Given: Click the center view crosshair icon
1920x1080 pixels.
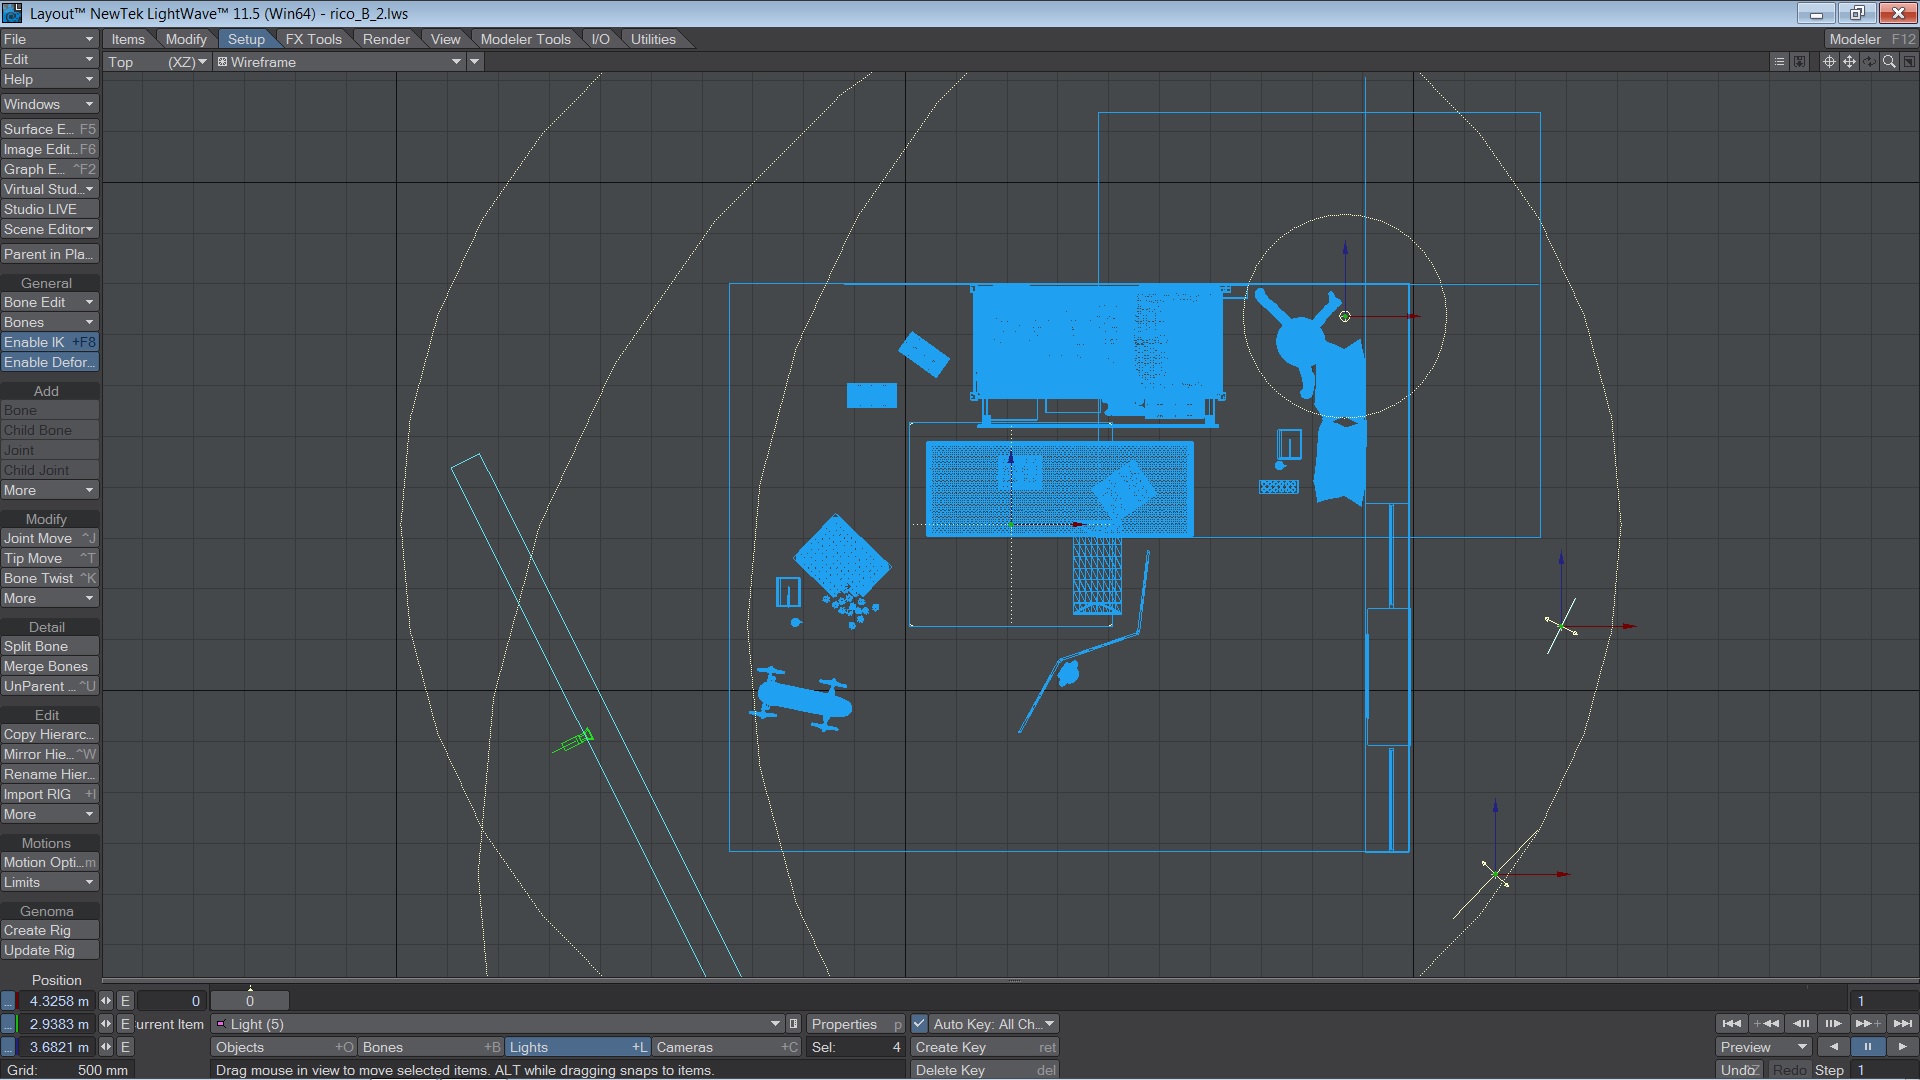Looking at the screenshot, I should pyautogui.click(x=1829, y=62).
